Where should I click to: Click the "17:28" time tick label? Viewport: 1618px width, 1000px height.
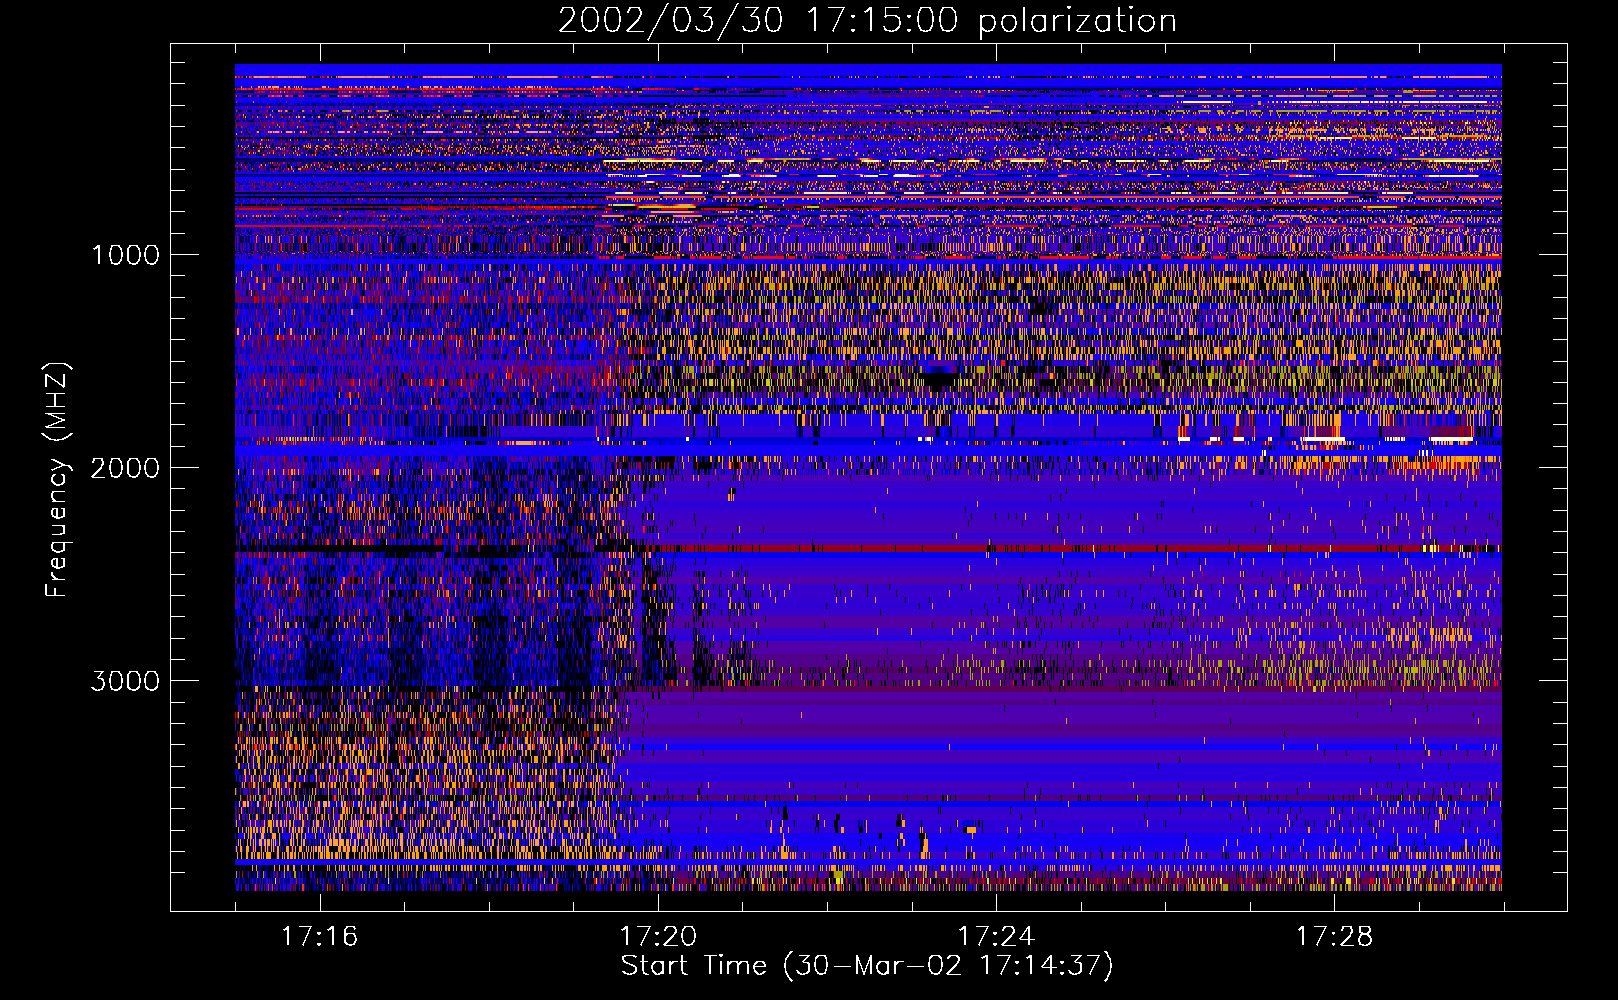point(1334,937)
